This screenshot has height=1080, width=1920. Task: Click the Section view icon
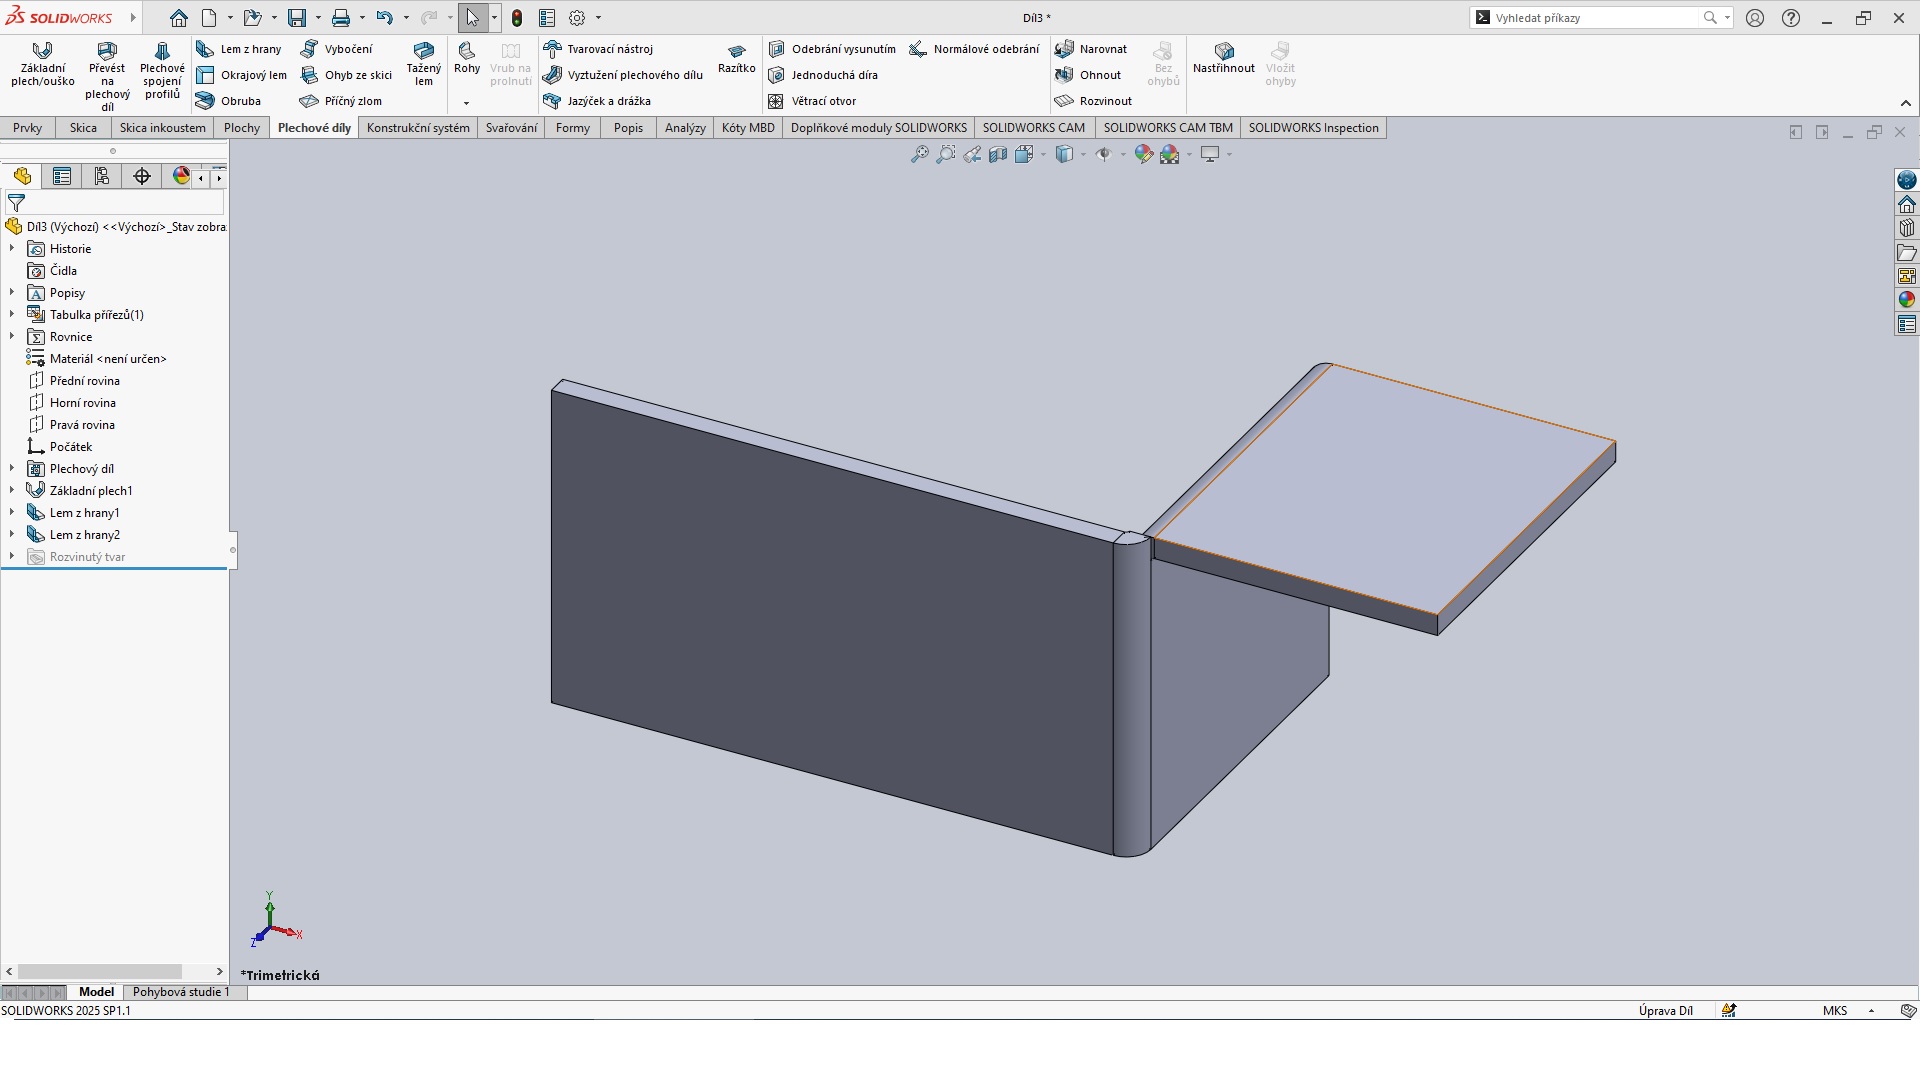998,154
